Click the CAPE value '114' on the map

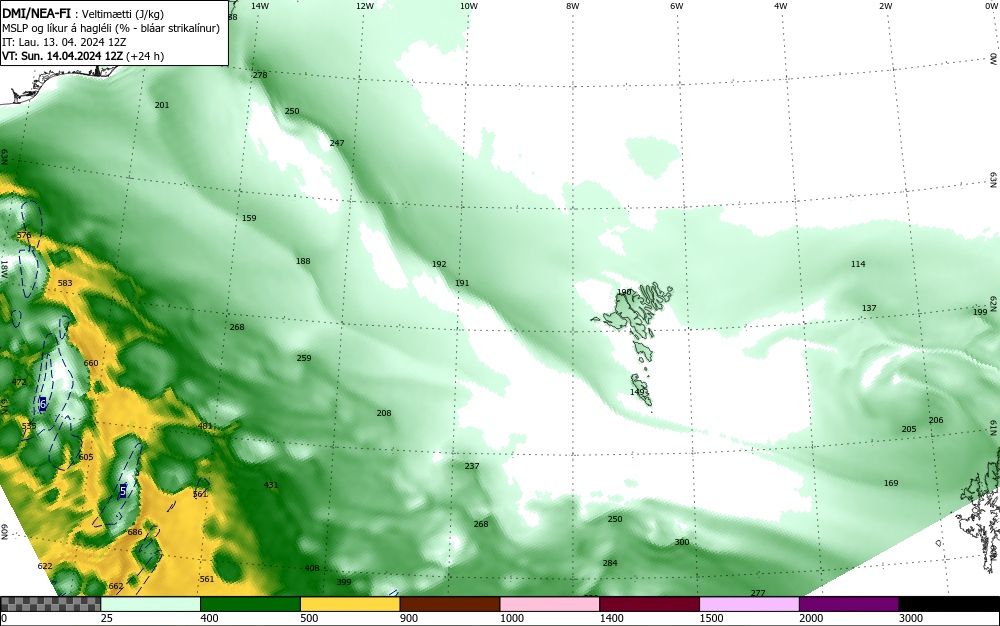[858, 264]
